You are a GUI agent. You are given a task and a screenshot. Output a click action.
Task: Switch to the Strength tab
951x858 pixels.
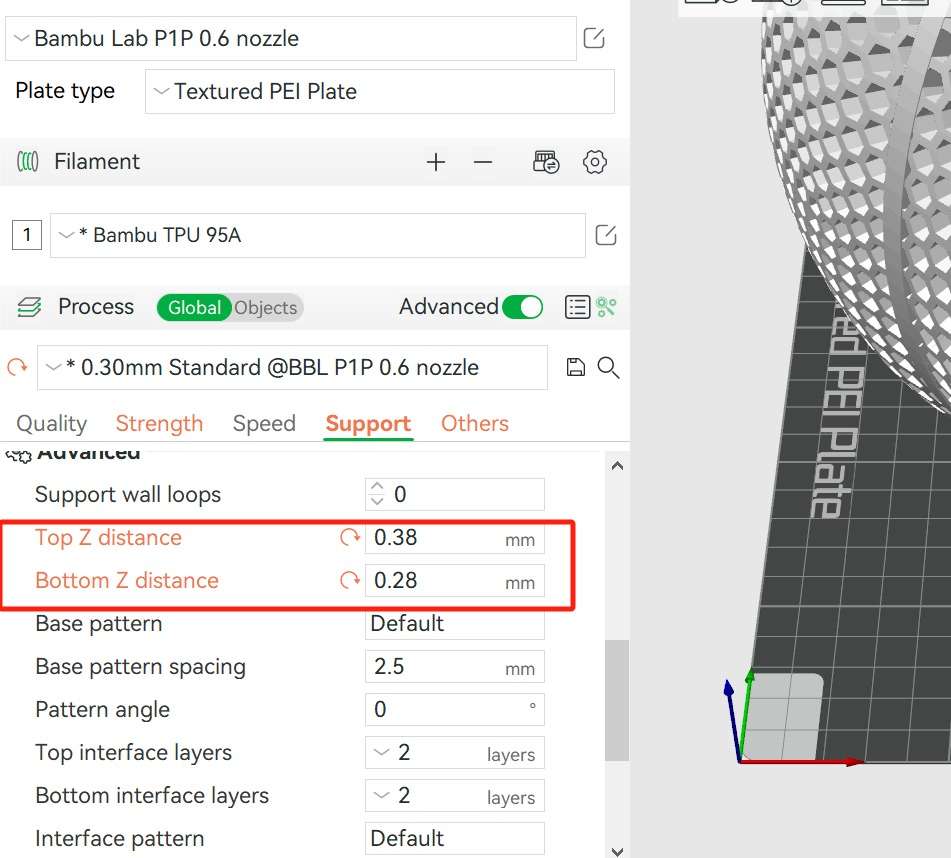(159, 424)
